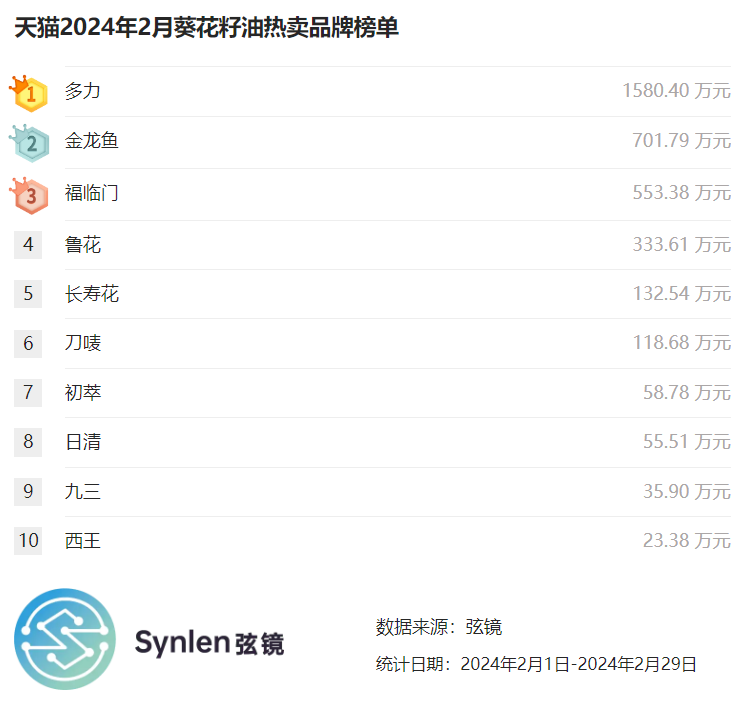Click the bronze rank 3 medal icon
The width and height of the screenshot is (747, 703).
[x=29, y=195]
